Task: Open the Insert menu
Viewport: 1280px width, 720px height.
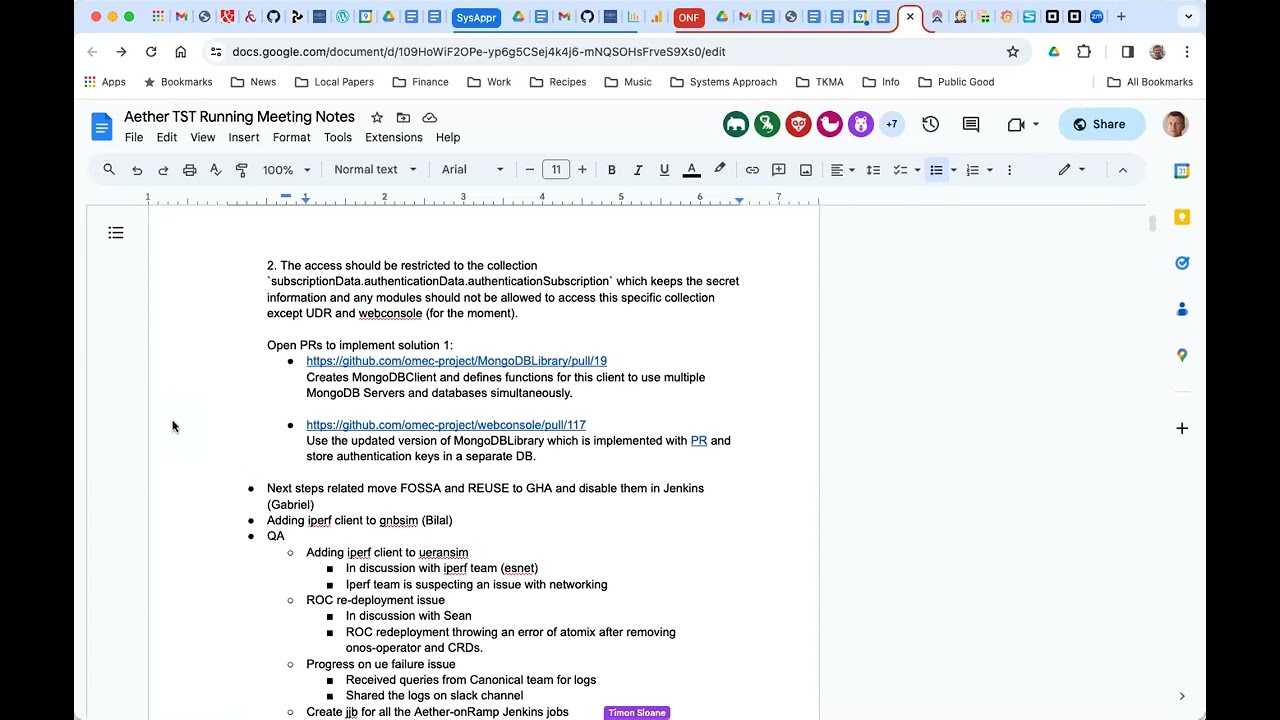Action: tap(244, 137)
